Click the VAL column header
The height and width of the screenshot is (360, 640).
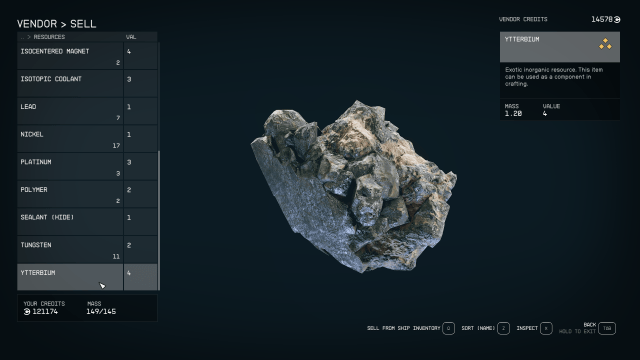click(x=131, y=37)
